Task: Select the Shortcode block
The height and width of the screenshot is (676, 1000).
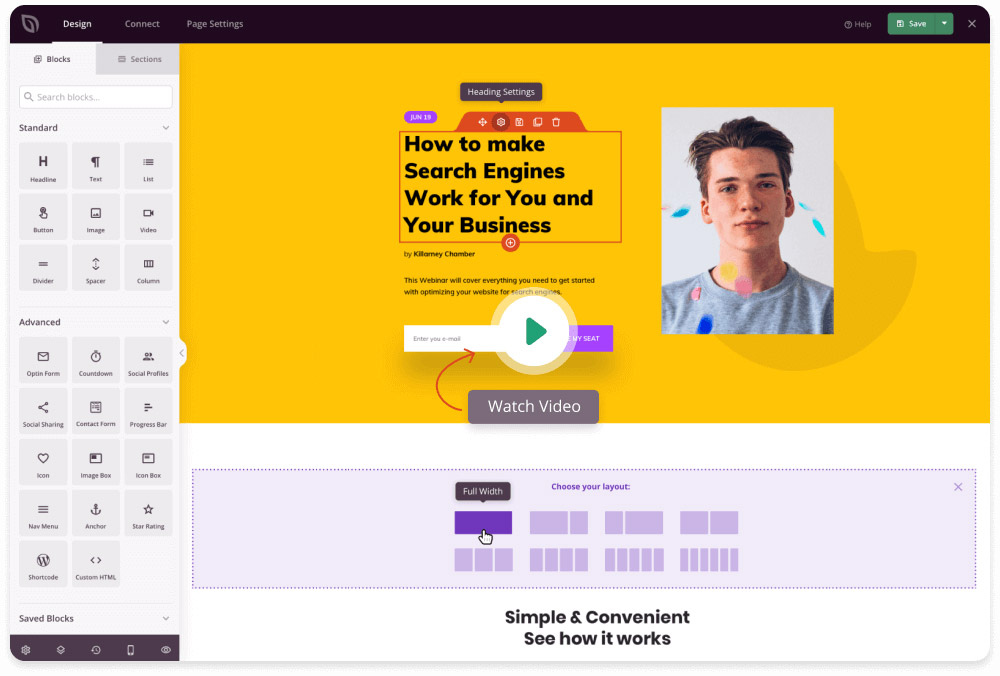Action: [x=43, y=565]
